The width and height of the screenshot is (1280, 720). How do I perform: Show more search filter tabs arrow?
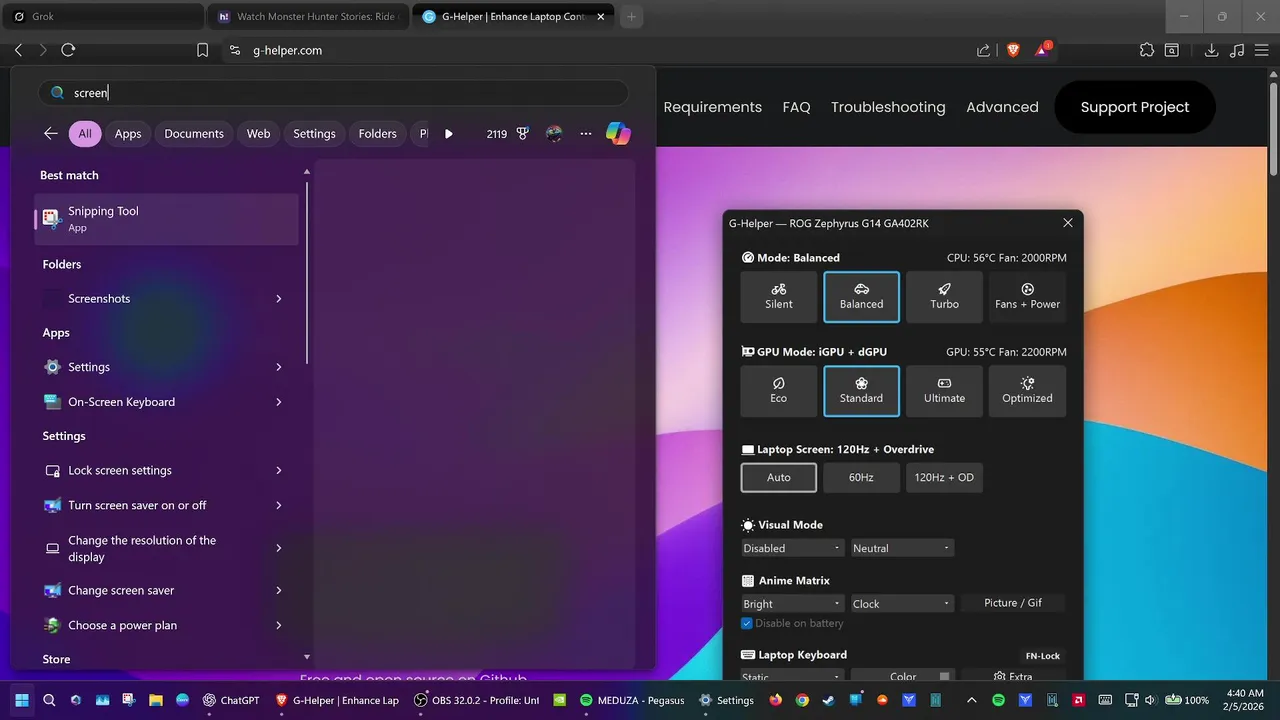tap(449, 134)
